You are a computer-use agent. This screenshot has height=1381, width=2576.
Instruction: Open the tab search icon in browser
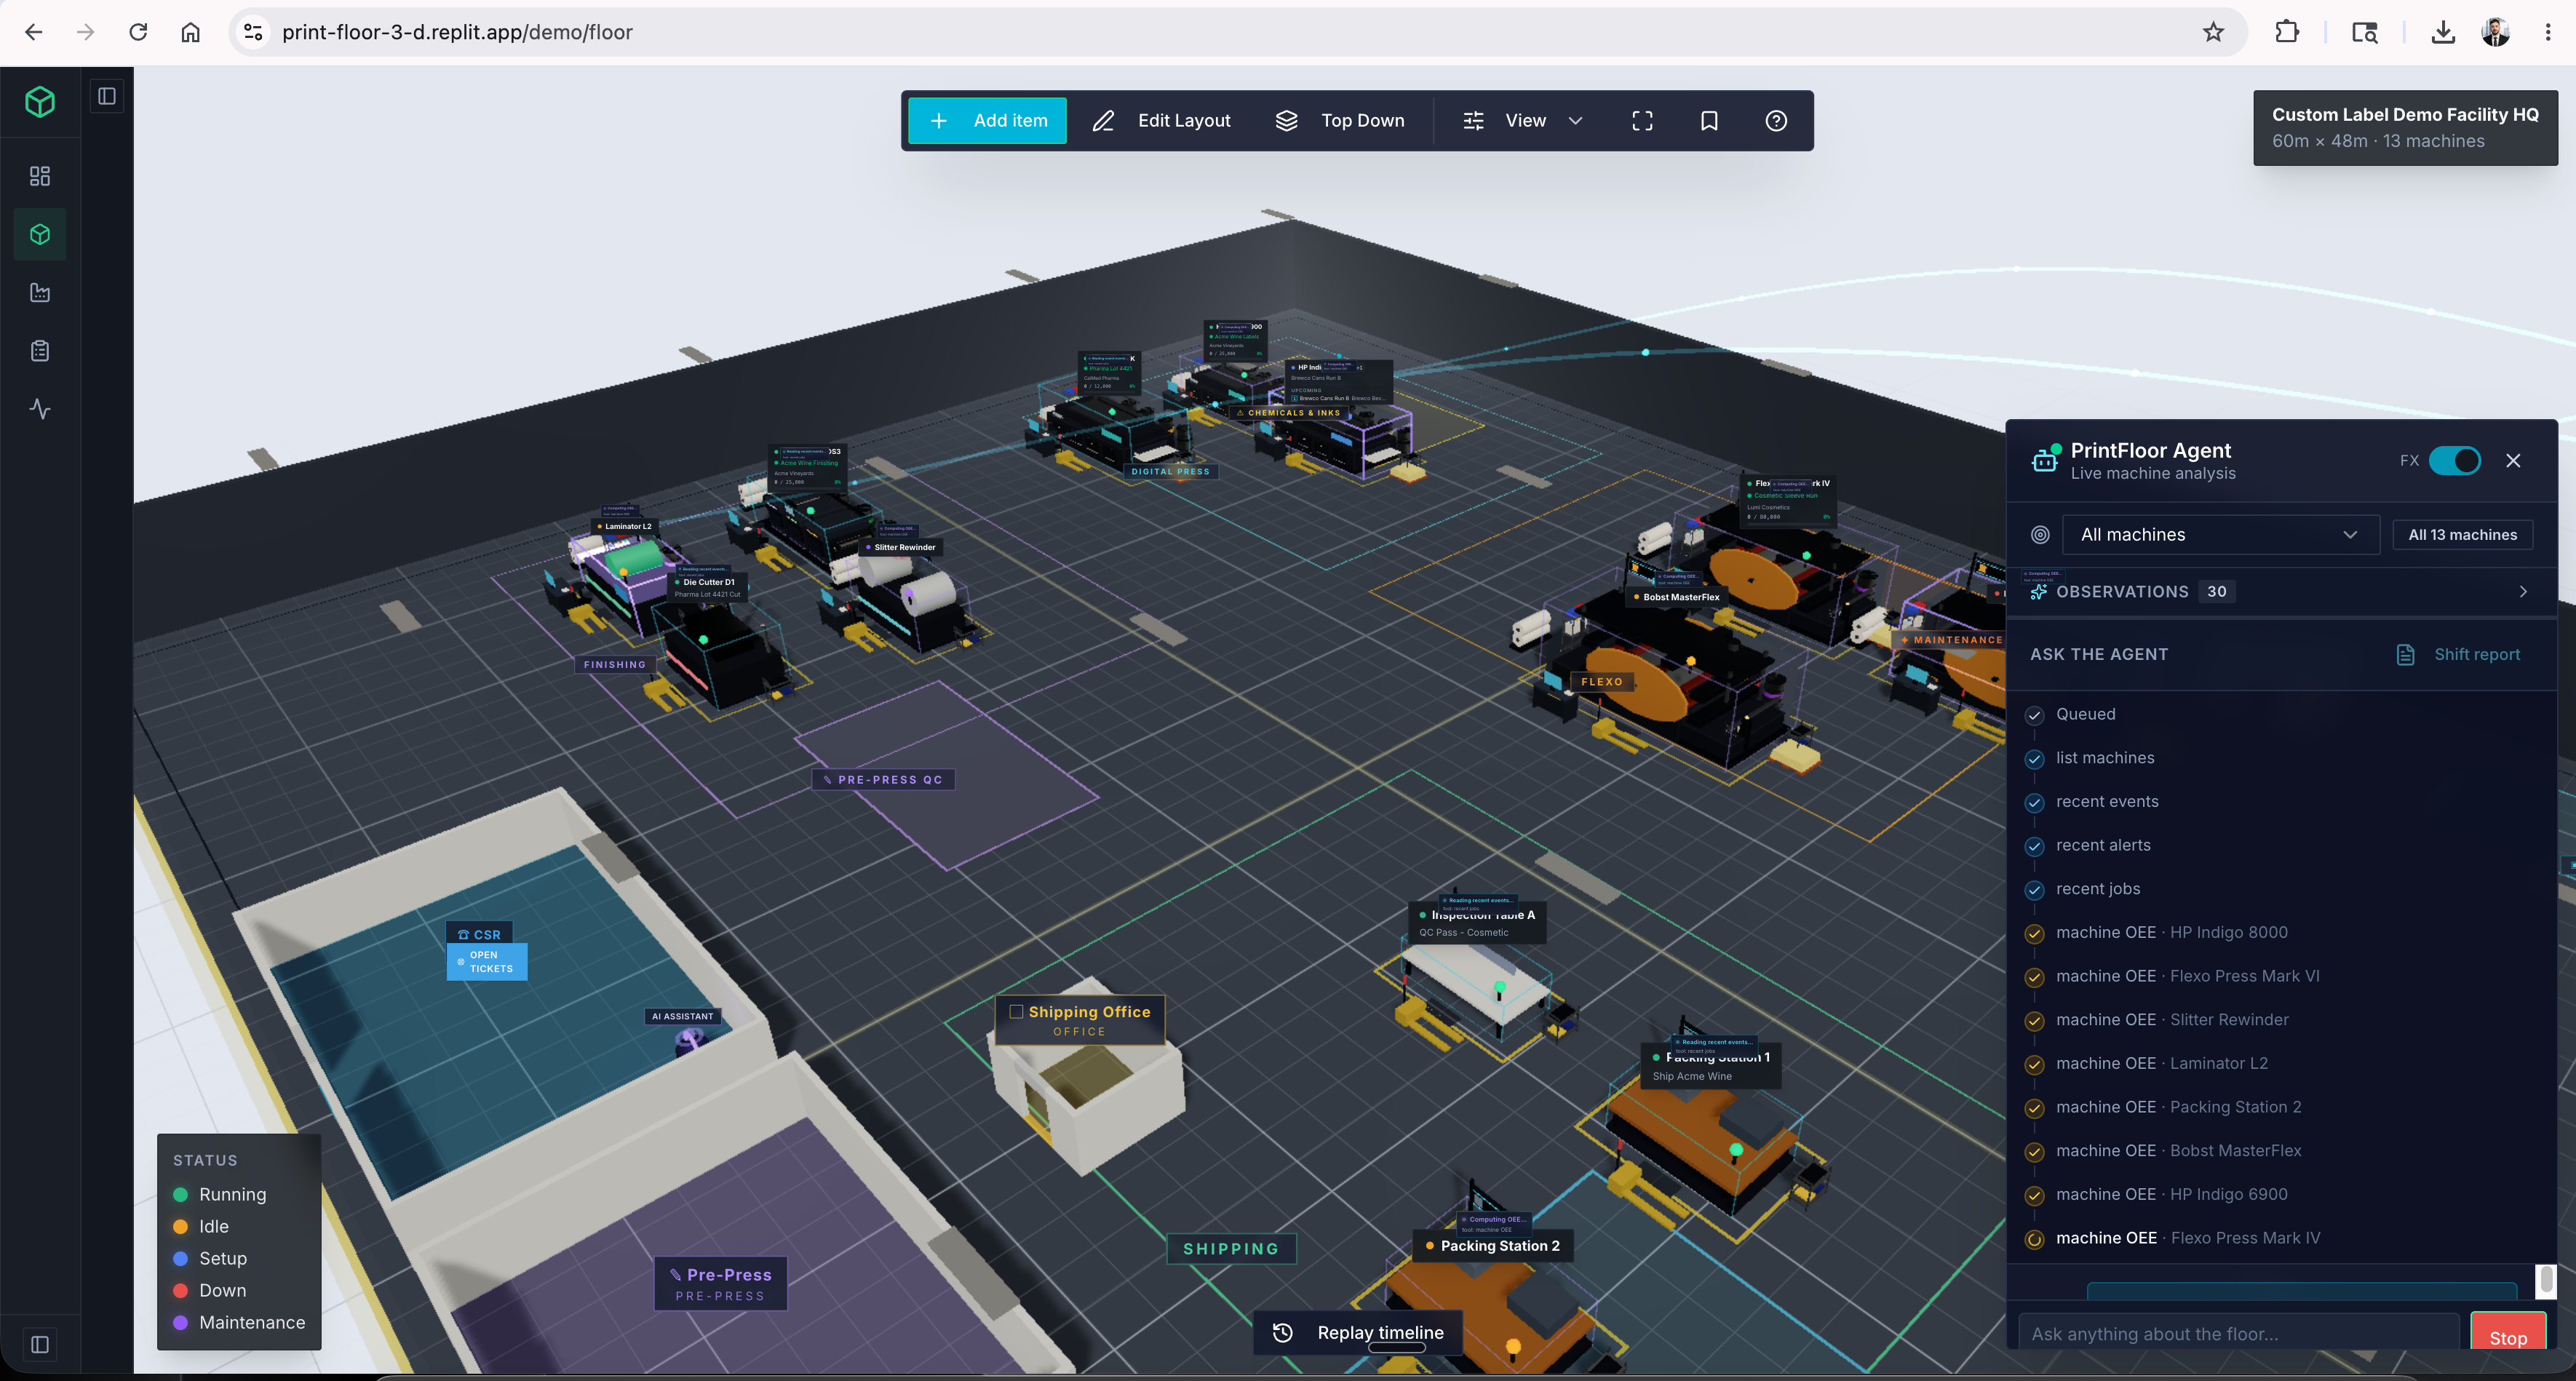point(2364,32)
